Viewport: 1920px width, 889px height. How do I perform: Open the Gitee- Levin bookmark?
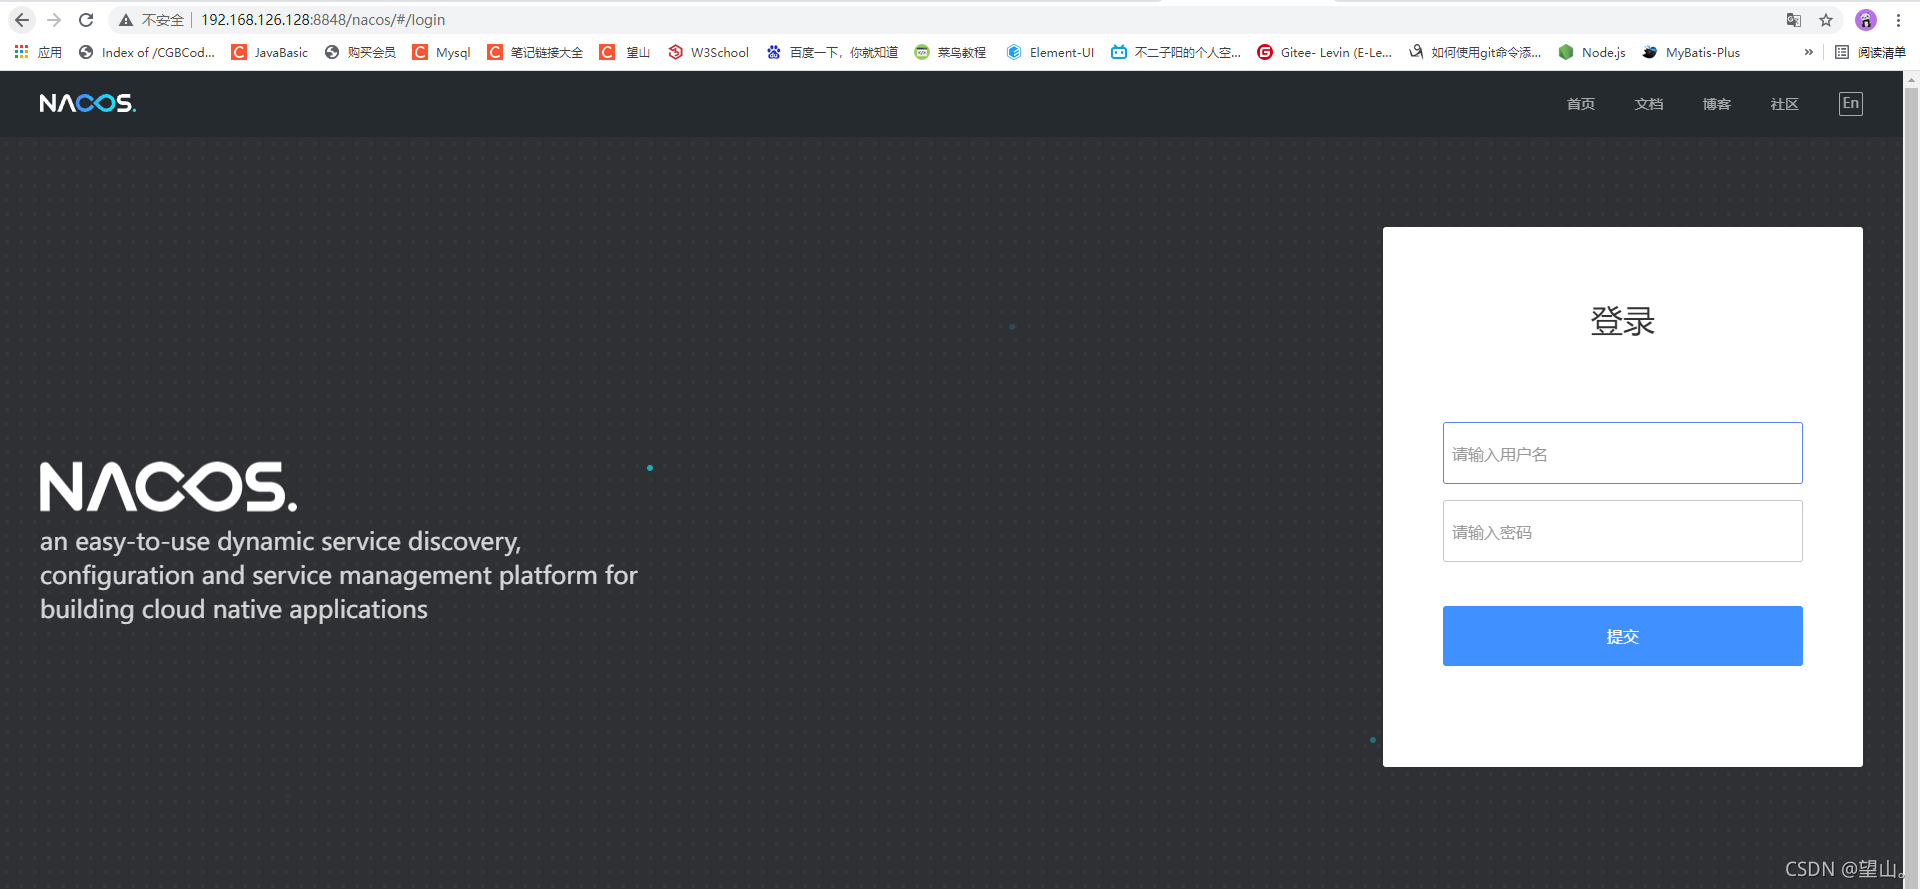(1325, 52)
